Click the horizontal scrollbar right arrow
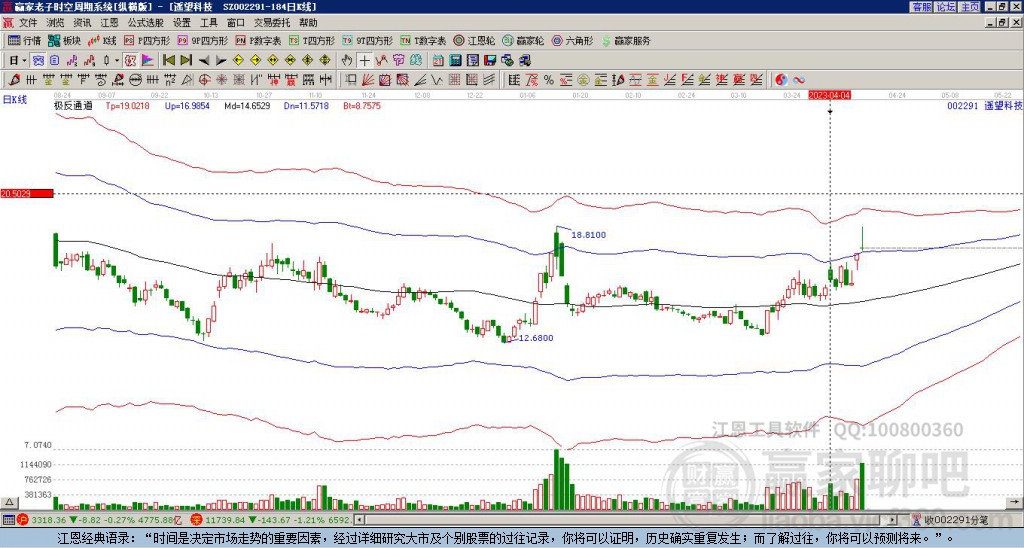Screen dimensions: 1024x548 pos(893,520)
